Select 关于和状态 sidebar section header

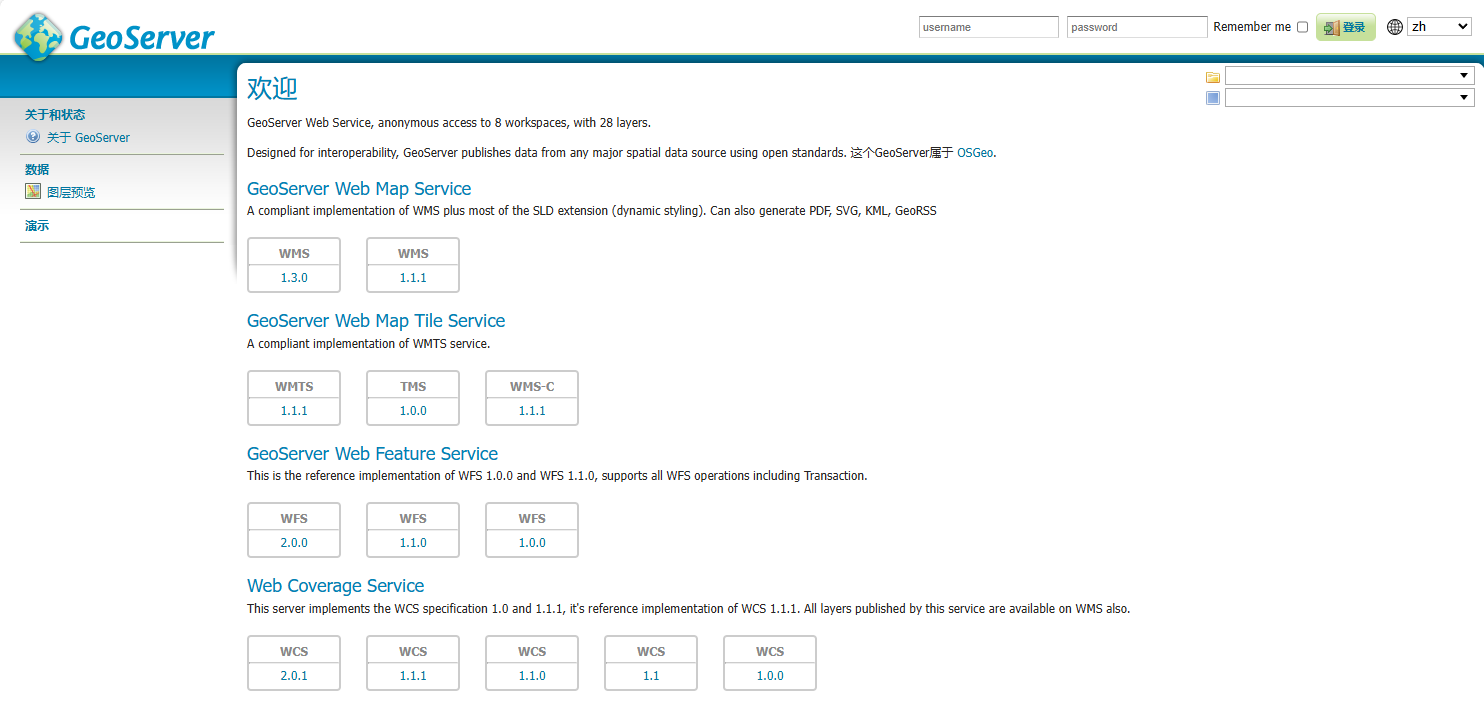[x=55, y=115]
